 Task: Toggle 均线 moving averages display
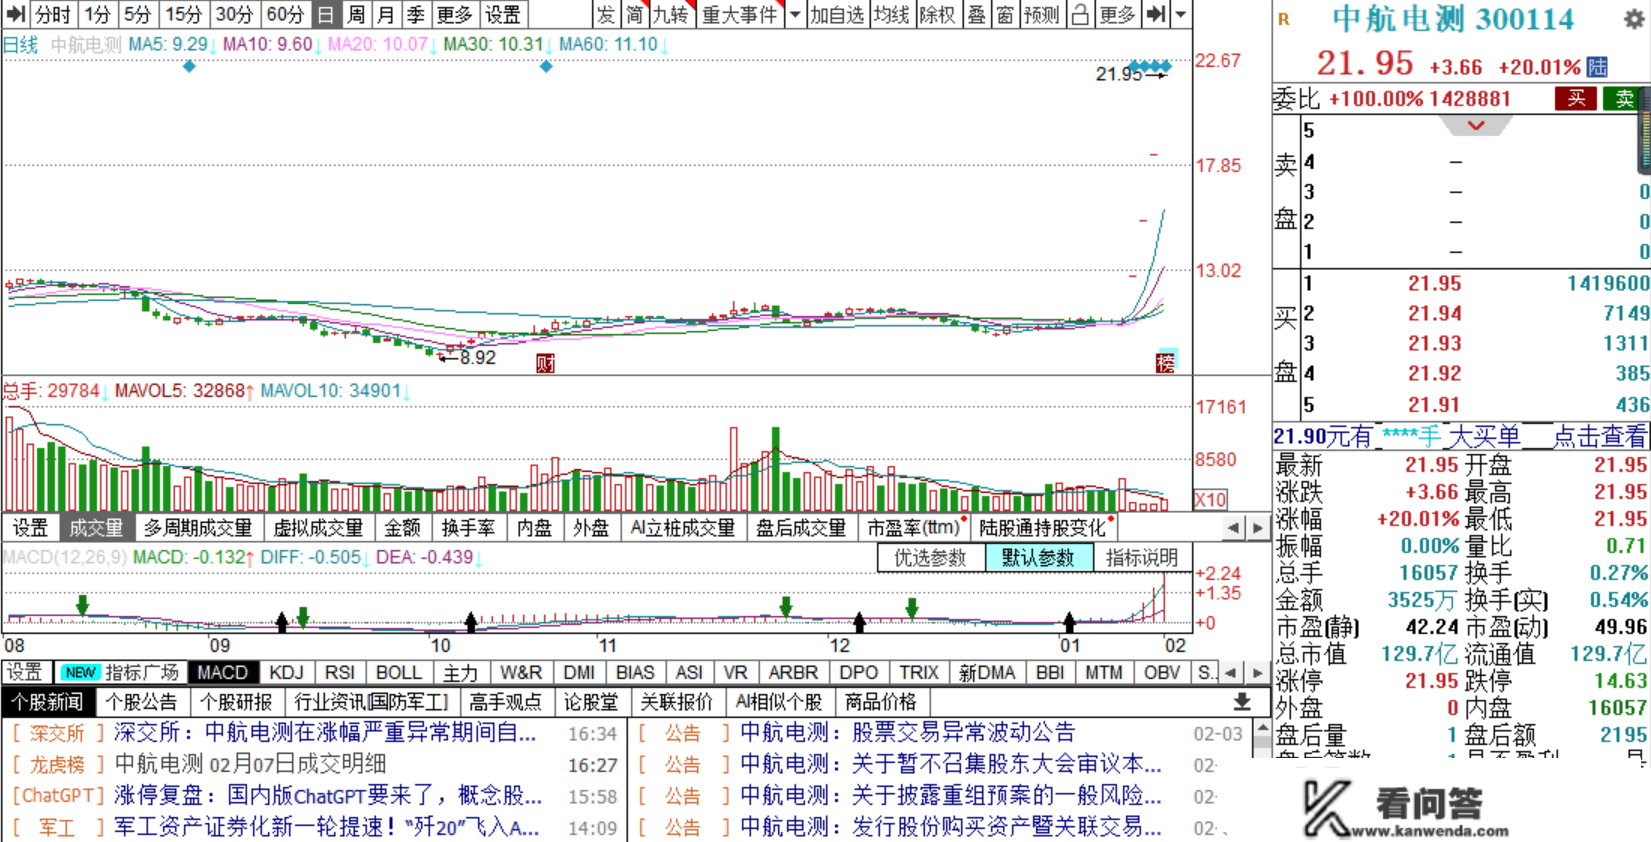pos(891,14)
